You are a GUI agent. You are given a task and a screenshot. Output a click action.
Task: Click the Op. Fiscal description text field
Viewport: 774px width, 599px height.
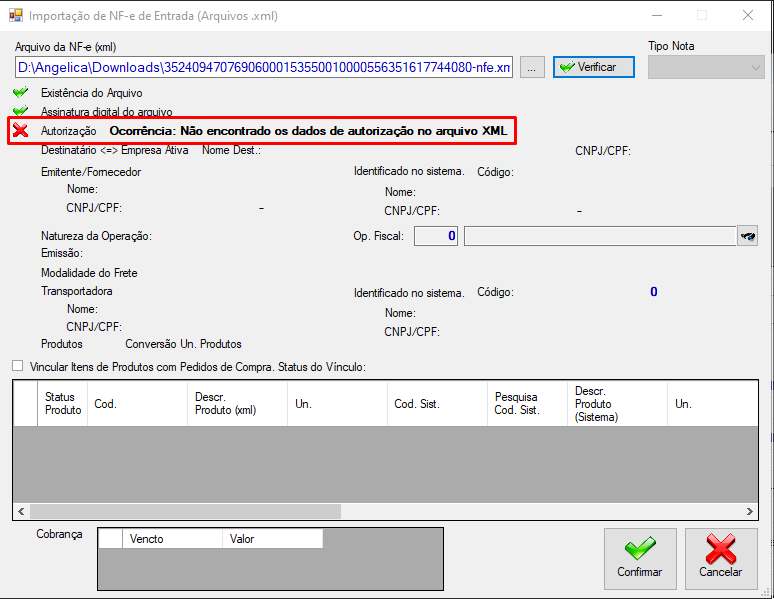tap(600, 236)
